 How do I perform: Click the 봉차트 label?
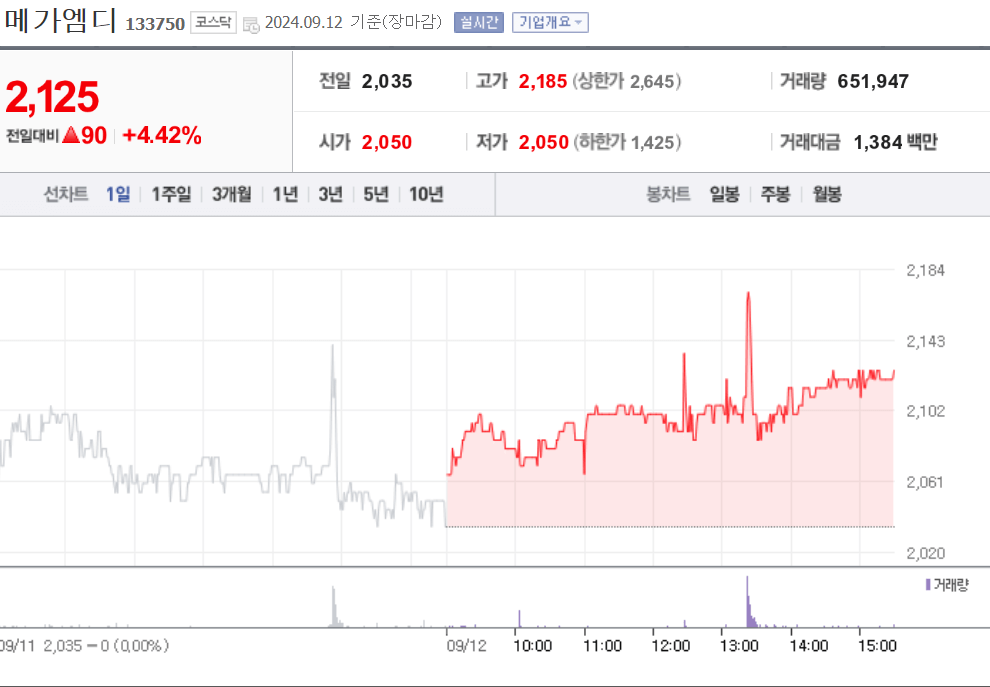point(668,194)
